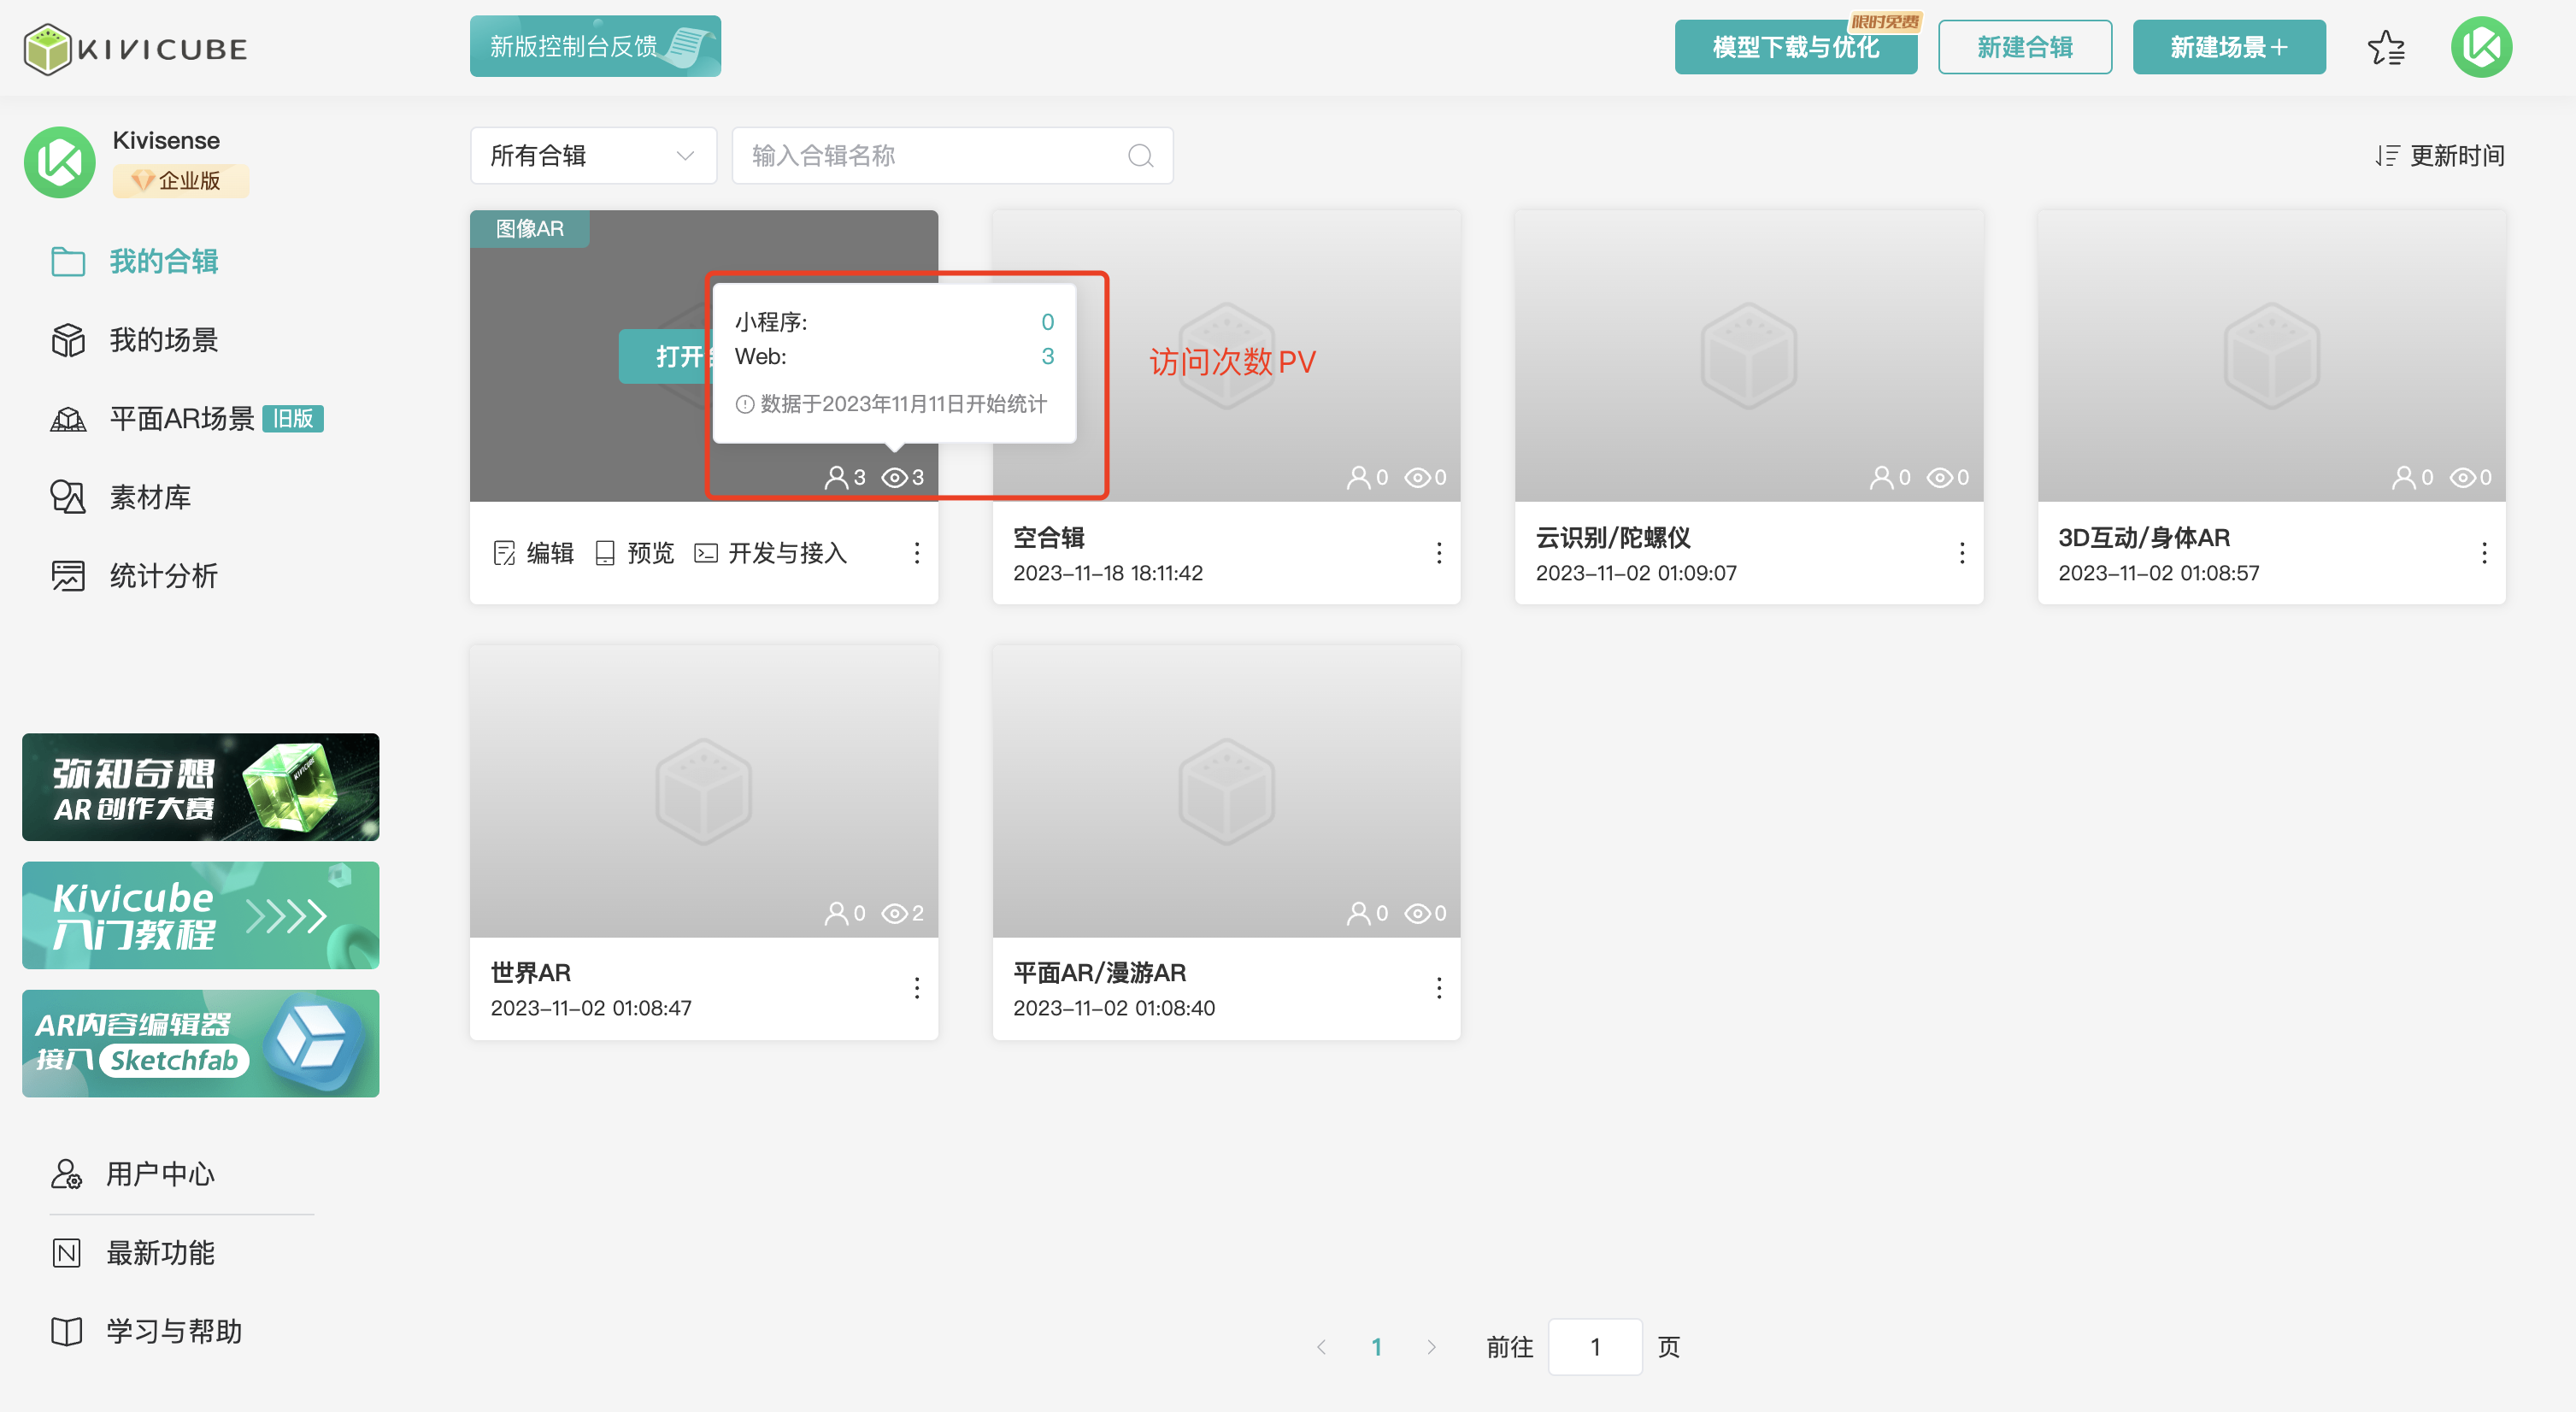This screenshot has width=2576, height=1412.
Task: Click the 新建合辑 button
Action: click(x=2024, y=47)
